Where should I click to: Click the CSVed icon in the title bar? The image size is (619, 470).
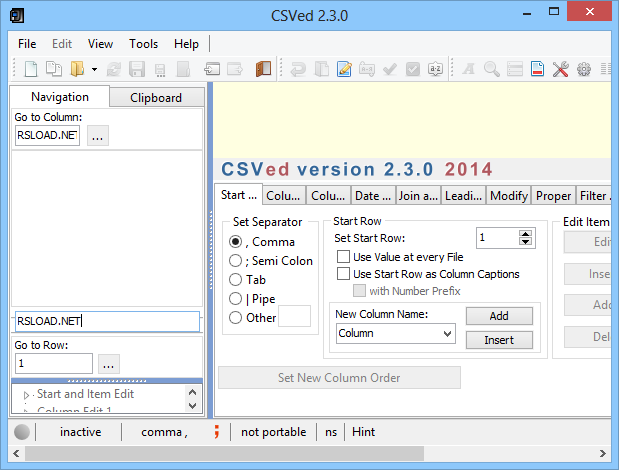pos(17,16)
